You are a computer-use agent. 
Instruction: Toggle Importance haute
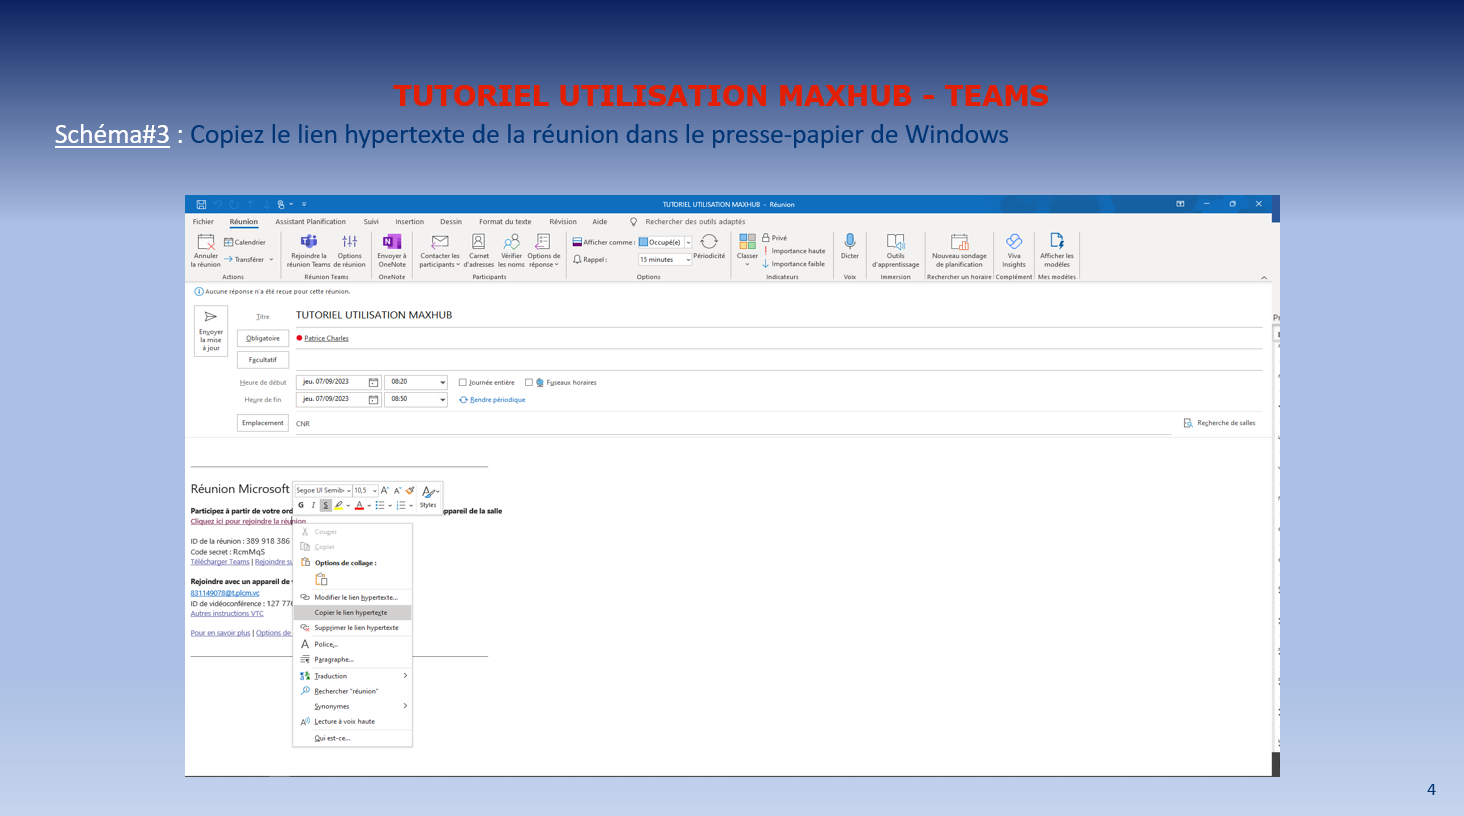click(x=794, y=251)
